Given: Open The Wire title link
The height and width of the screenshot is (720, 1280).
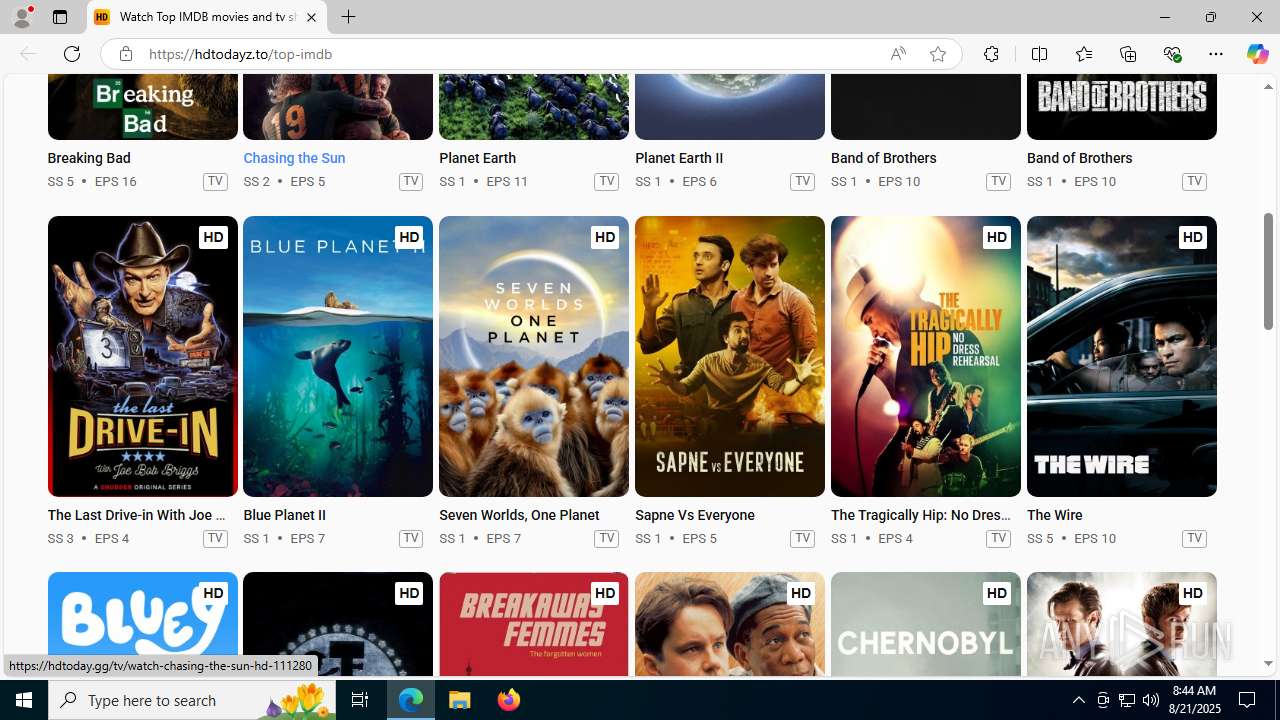Looking at the screenshot, I should 1055,515.
